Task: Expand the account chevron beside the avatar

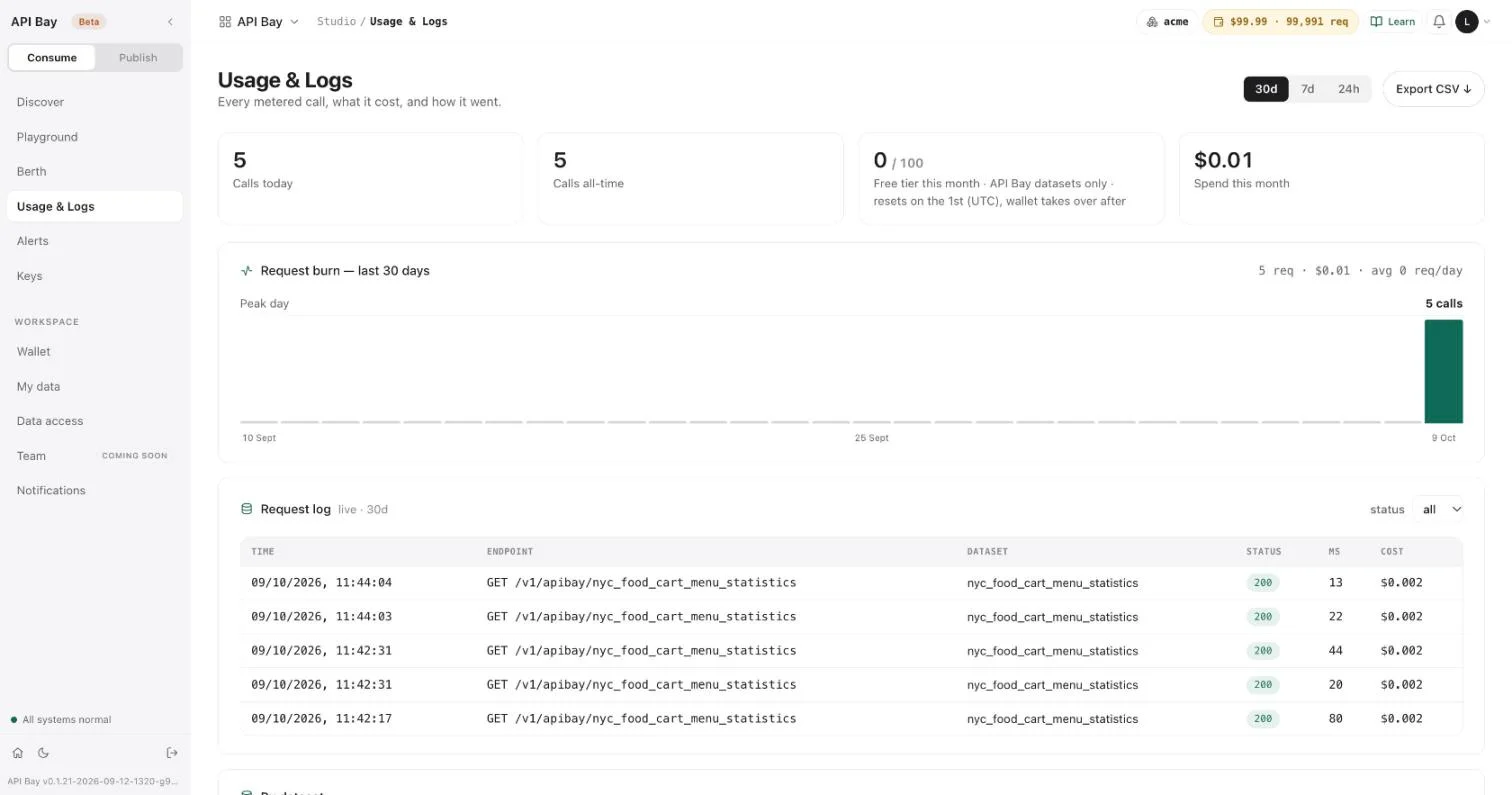Action: point(1486,21)
